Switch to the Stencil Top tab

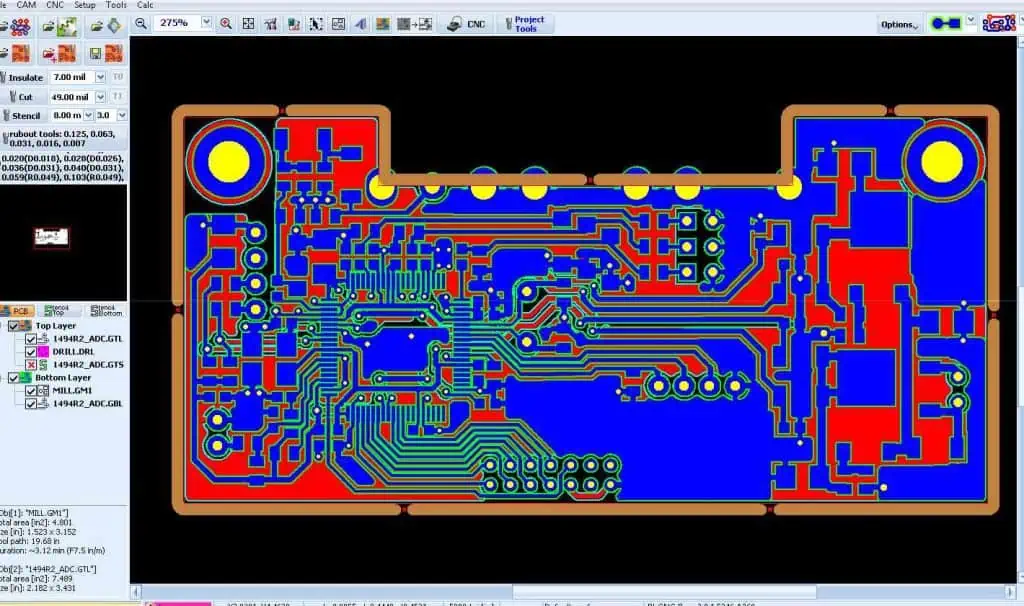pos(62,311)
